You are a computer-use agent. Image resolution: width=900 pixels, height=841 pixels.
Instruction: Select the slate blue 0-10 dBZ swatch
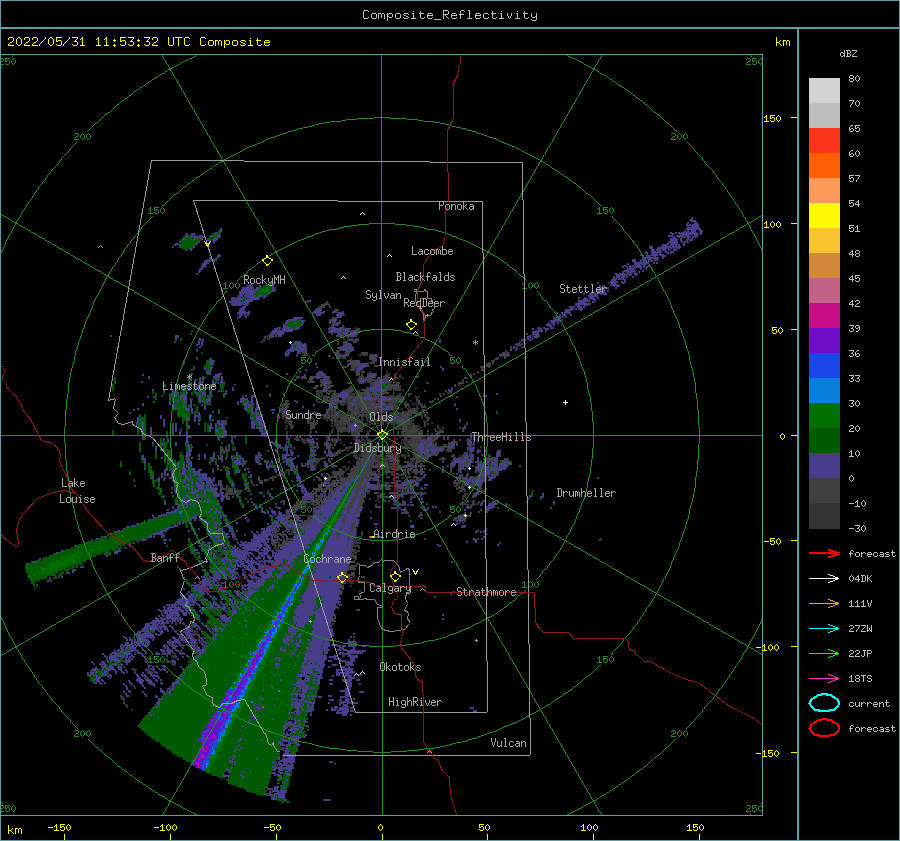pyautogui.click(x=824, y=466)
